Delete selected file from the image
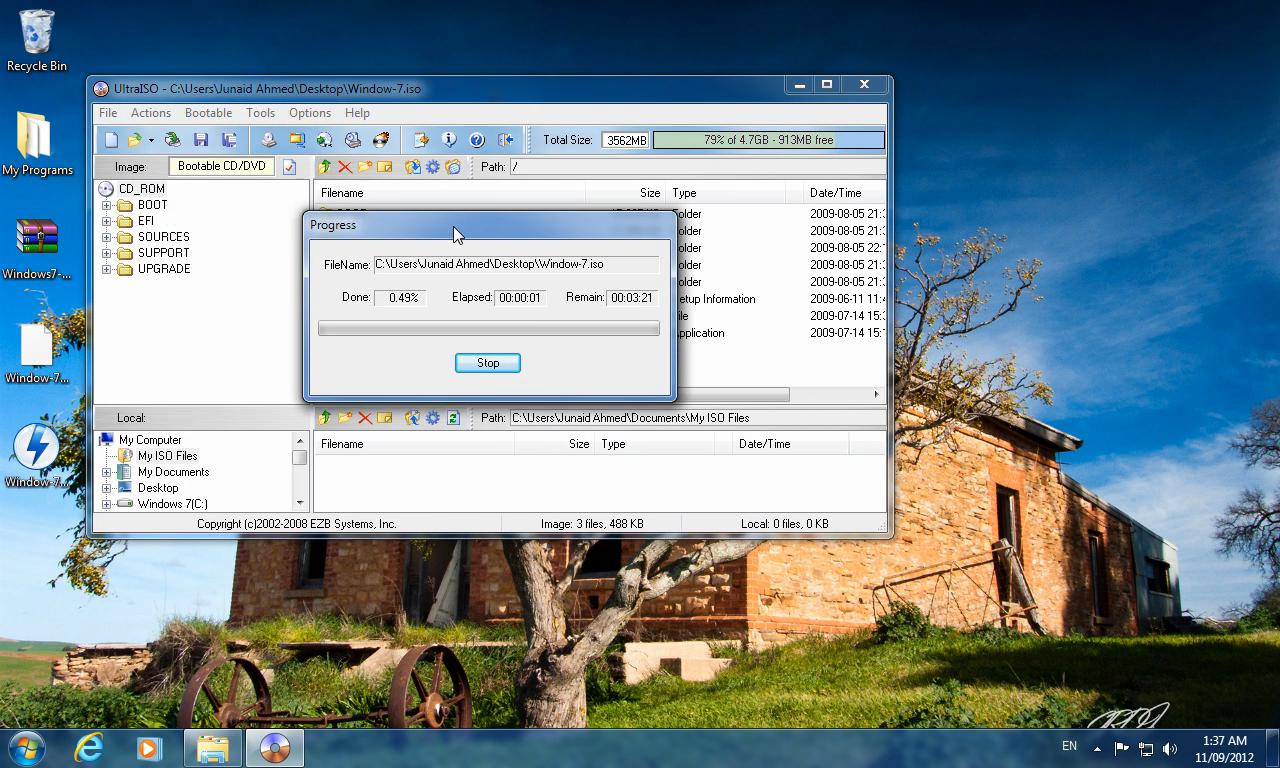Screen dimensions: 1280x768 (344, 167)
